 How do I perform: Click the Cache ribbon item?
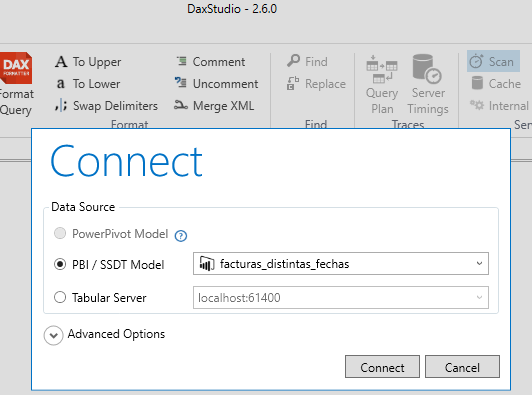[496, 83]
